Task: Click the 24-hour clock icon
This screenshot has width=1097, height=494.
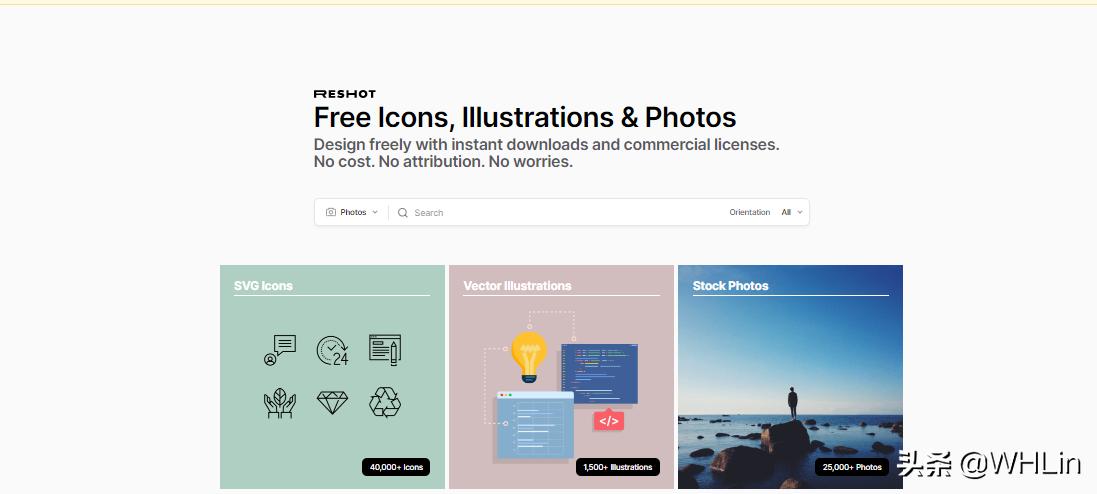Action: (332, 351)
